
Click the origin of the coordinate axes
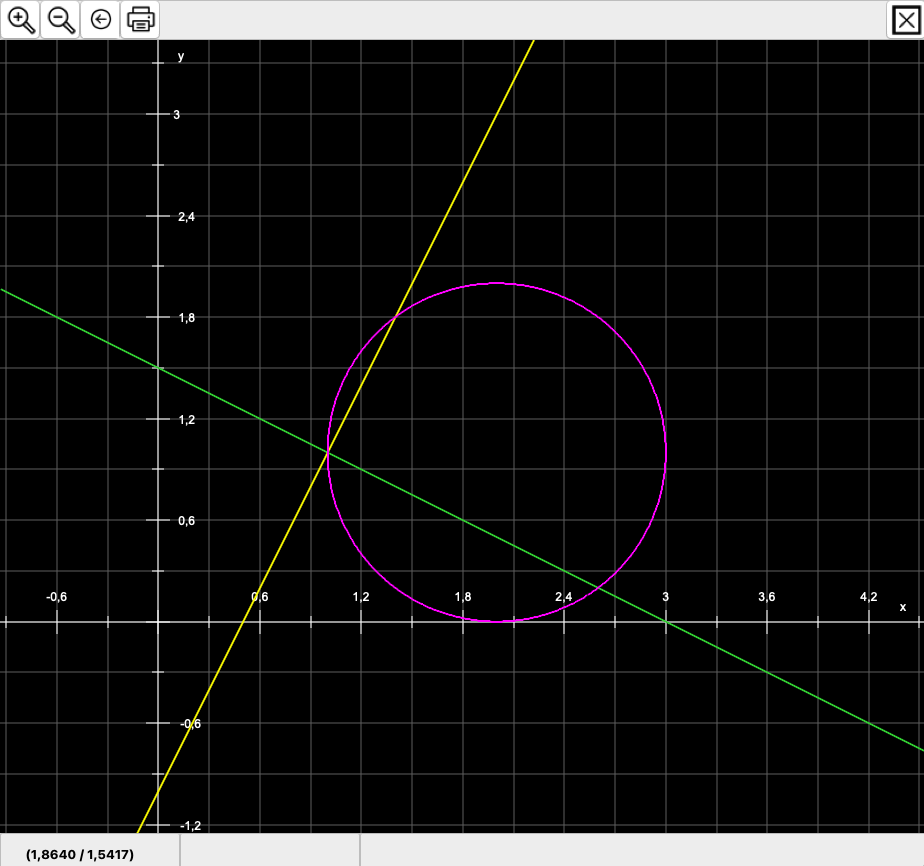[x=158, y=622]
